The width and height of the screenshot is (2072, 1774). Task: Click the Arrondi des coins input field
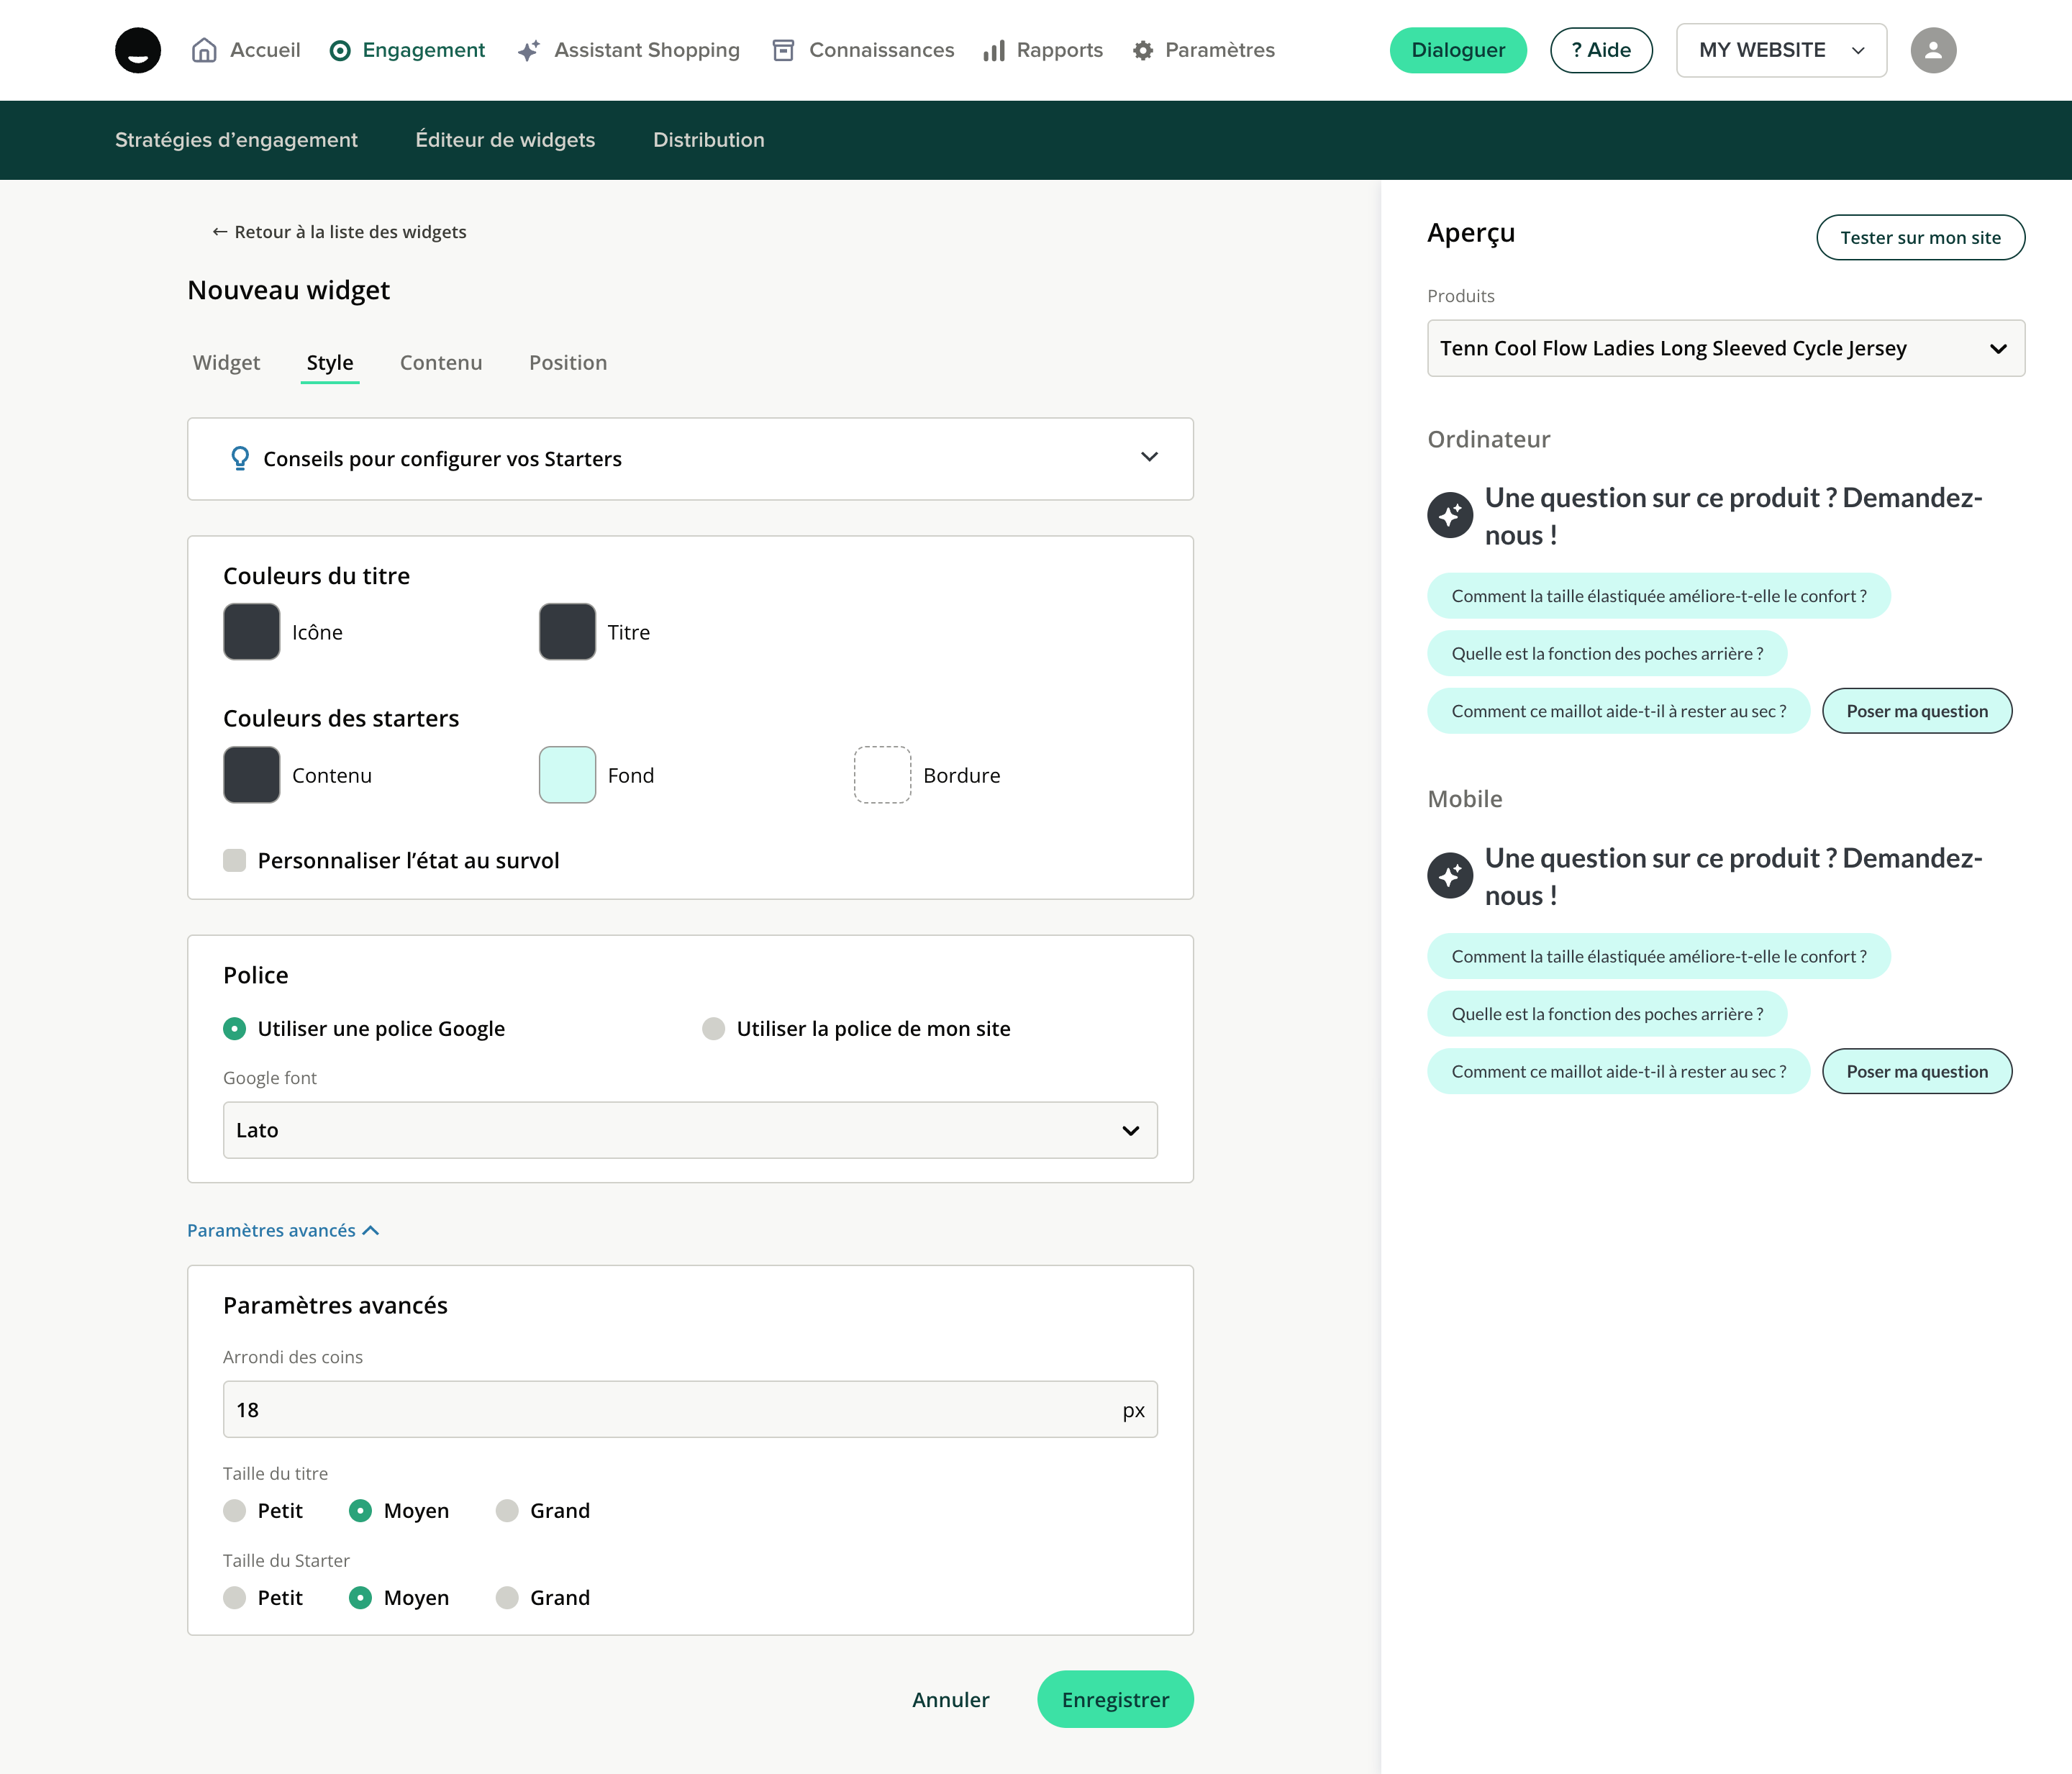point(670,1410)
